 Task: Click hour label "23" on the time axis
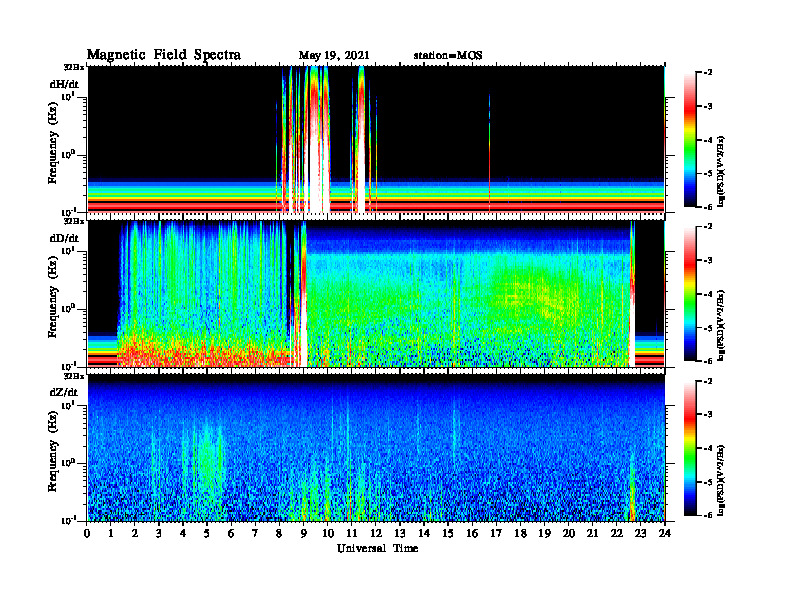pyautogui.click(x=640, y=534)
